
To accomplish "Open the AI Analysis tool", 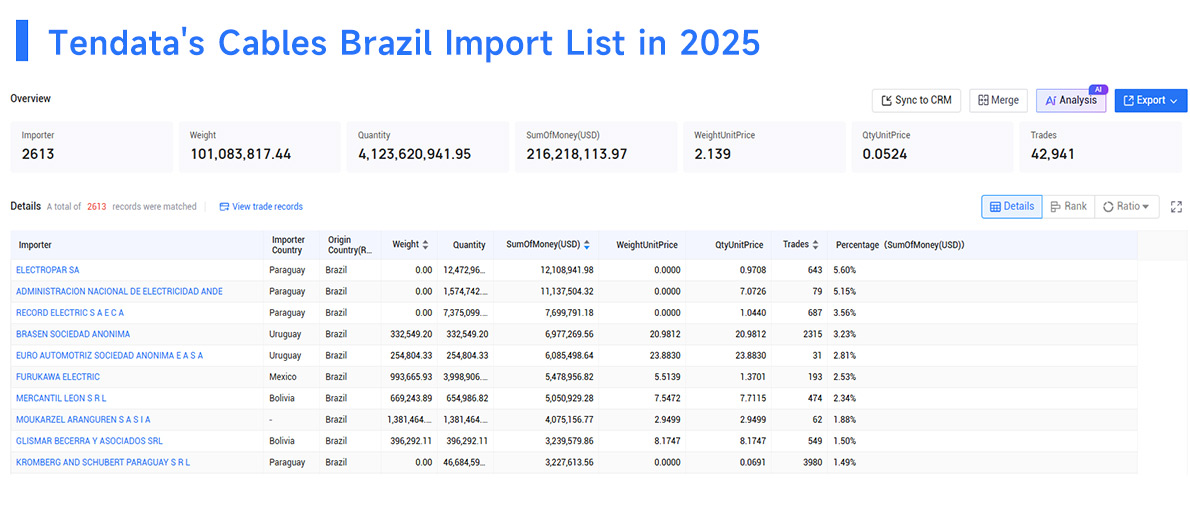I will [1071, 100].
